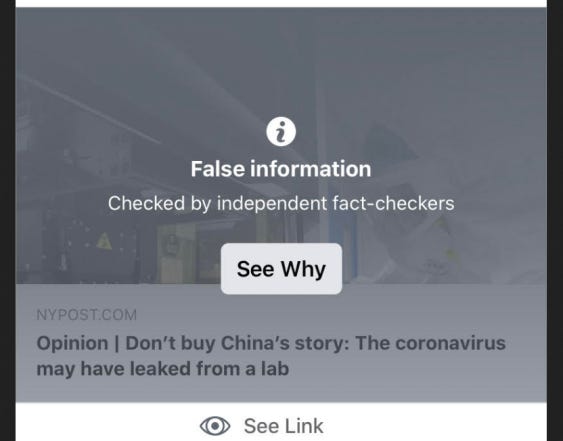Select the False information heading

[281, 169]
